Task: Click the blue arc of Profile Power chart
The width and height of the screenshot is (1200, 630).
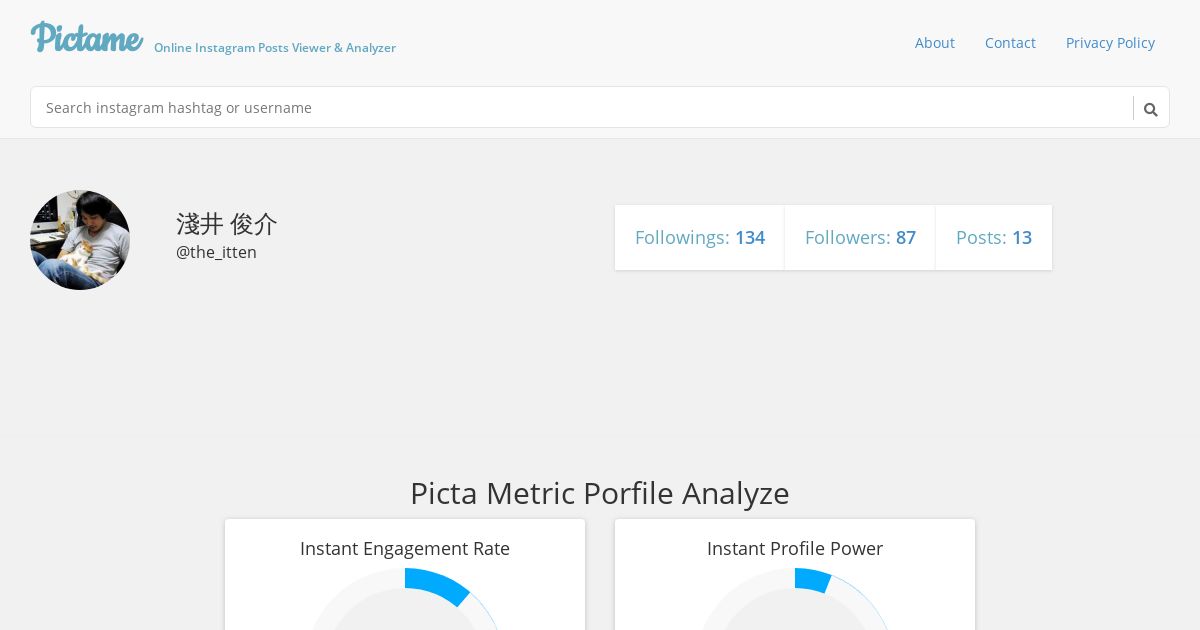Action: coord(813,580)
